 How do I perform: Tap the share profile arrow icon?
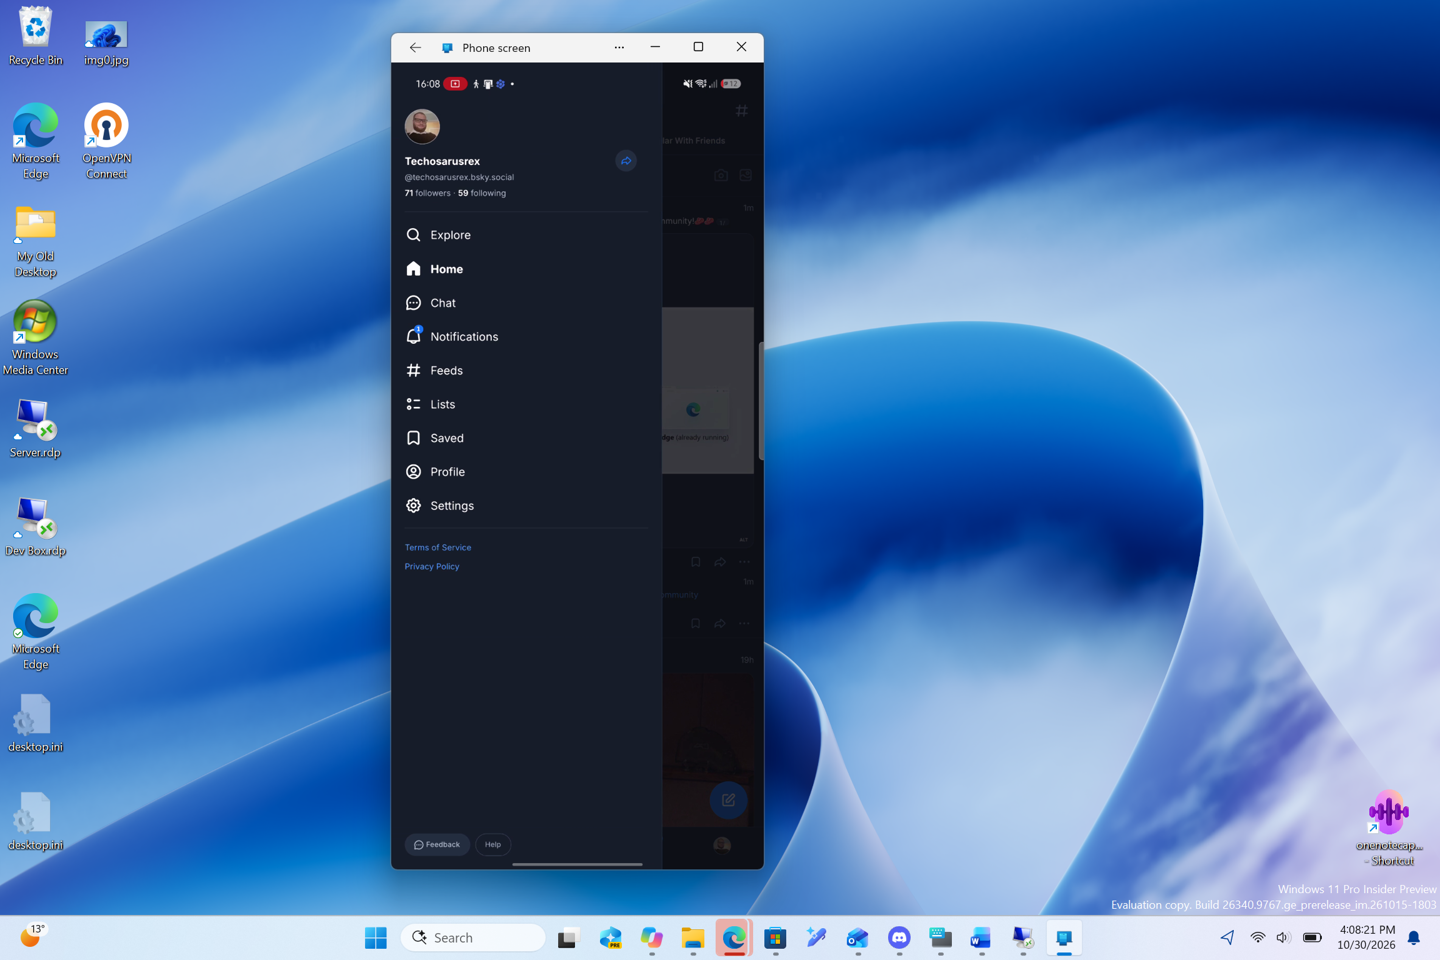(x=626, y=161)
